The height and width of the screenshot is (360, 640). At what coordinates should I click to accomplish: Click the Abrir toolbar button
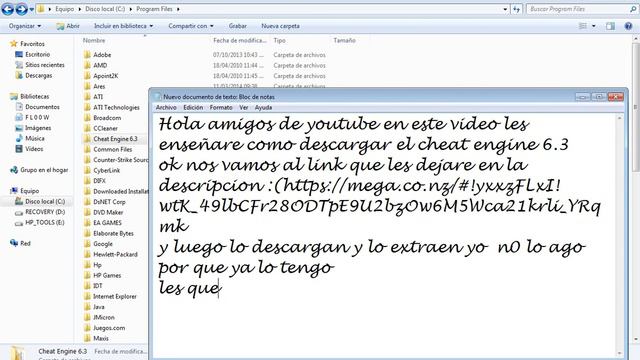click(x=68, y=26)
